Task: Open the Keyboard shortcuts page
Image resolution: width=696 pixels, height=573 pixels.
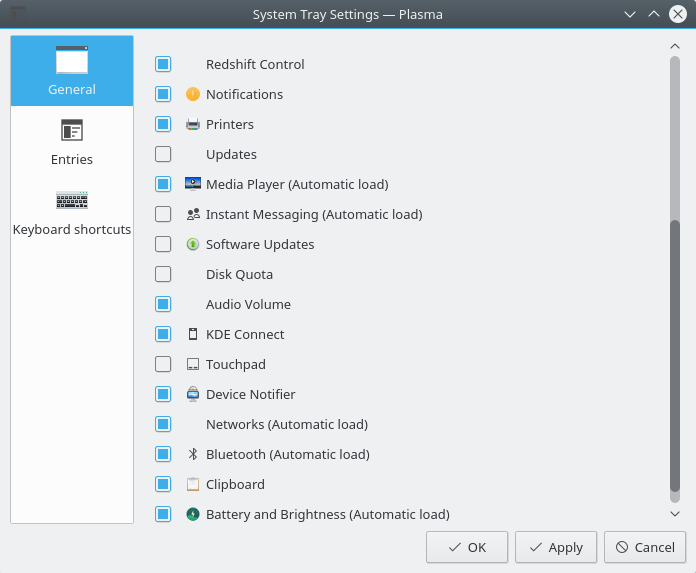Action: click(72, 212)
